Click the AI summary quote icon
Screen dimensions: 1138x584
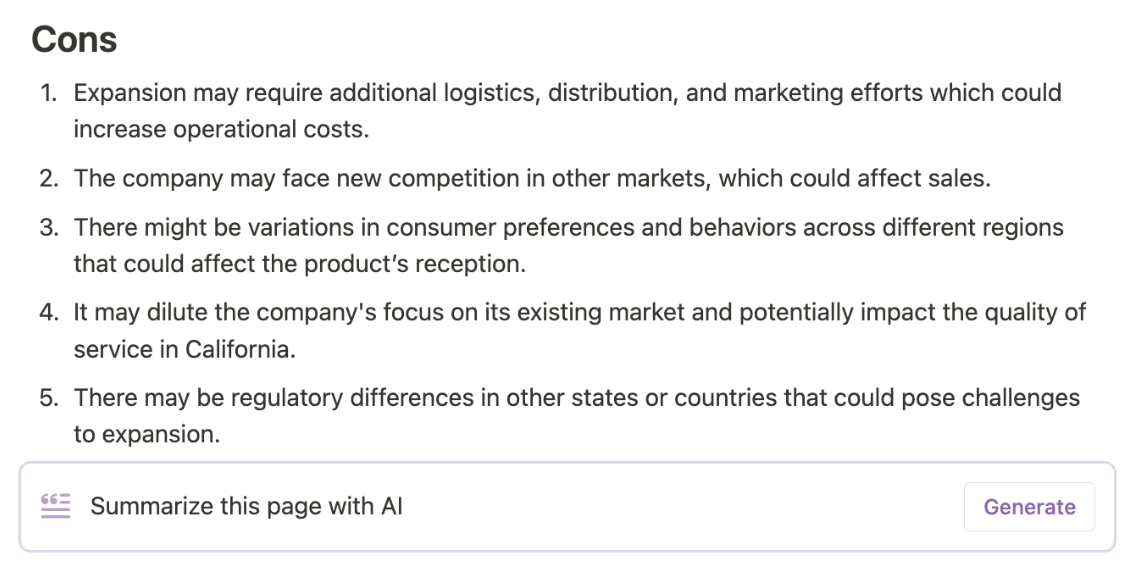pos(56,507)
